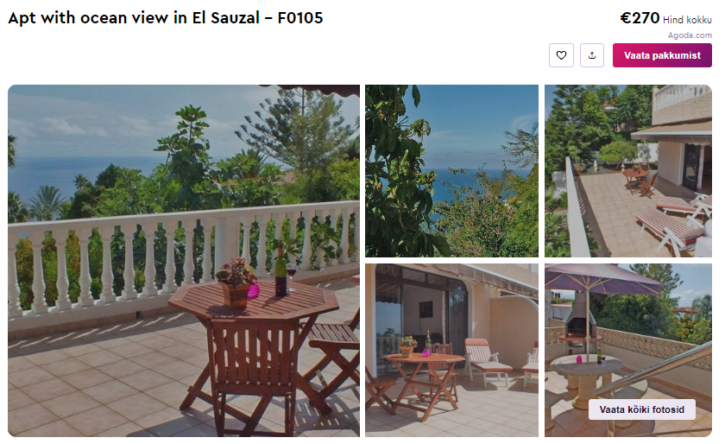Screen dimensions: 725x444
Task: Open the purple umbrella barbecue photo
Action: (x=628, y=350)
